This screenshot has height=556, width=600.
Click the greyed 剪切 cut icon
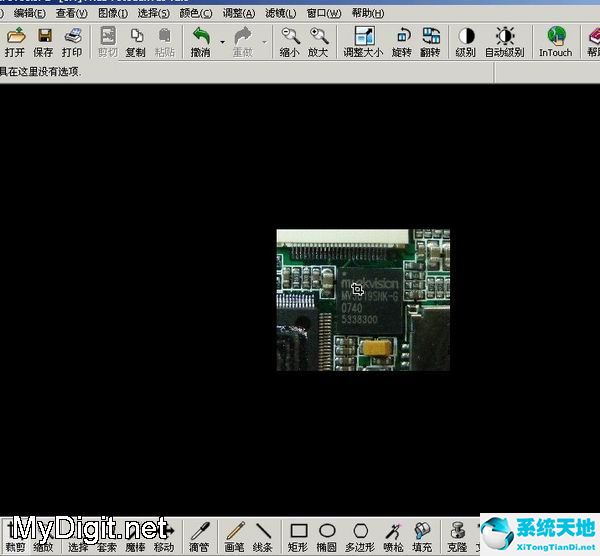click(108, 42)
